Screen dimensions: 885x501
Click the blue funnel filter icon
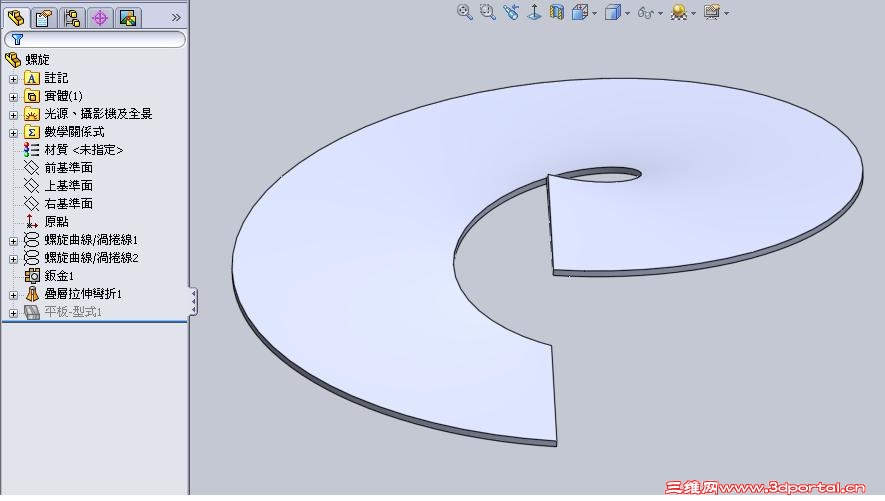[x=17, y=39]
